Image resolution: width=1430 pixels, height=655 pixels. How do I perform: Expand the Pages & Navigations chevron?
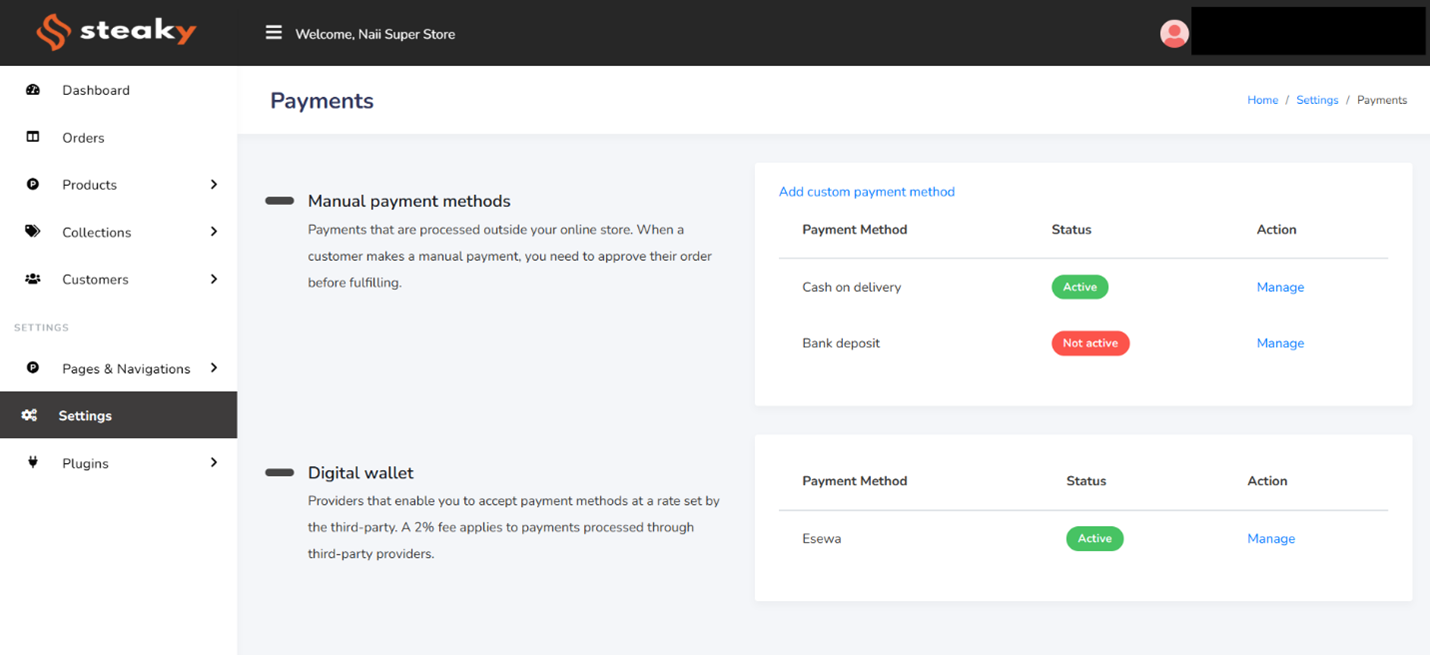[x=213, y=368]
